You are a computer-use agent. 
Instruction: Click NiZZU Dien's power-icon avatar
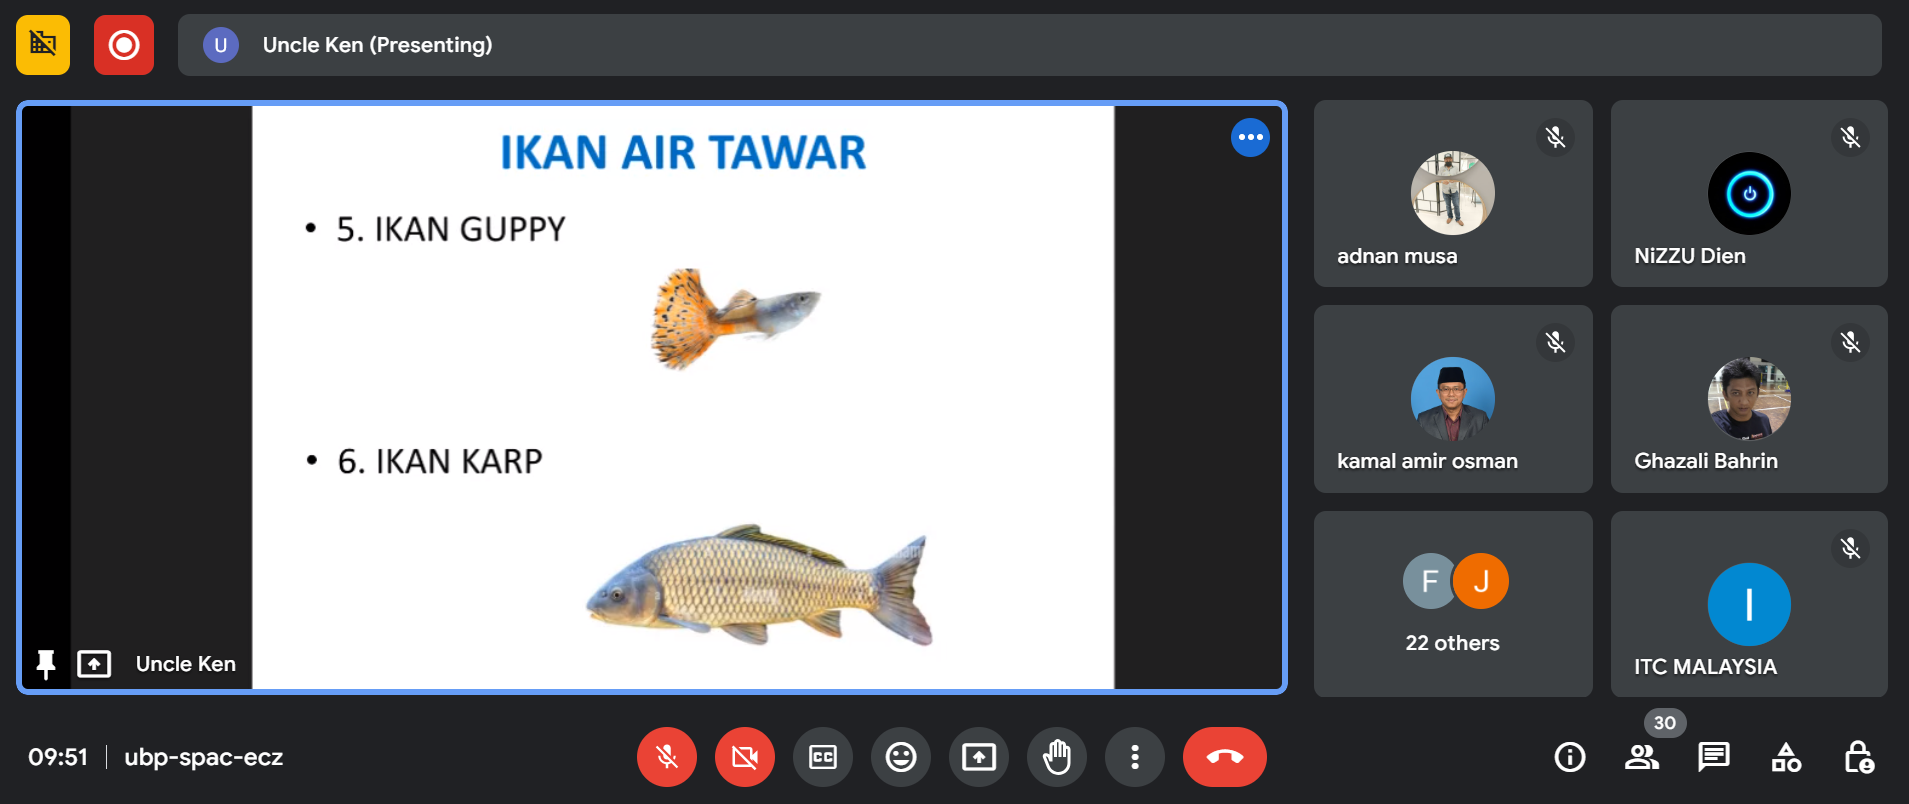[x=1749, y=193]
